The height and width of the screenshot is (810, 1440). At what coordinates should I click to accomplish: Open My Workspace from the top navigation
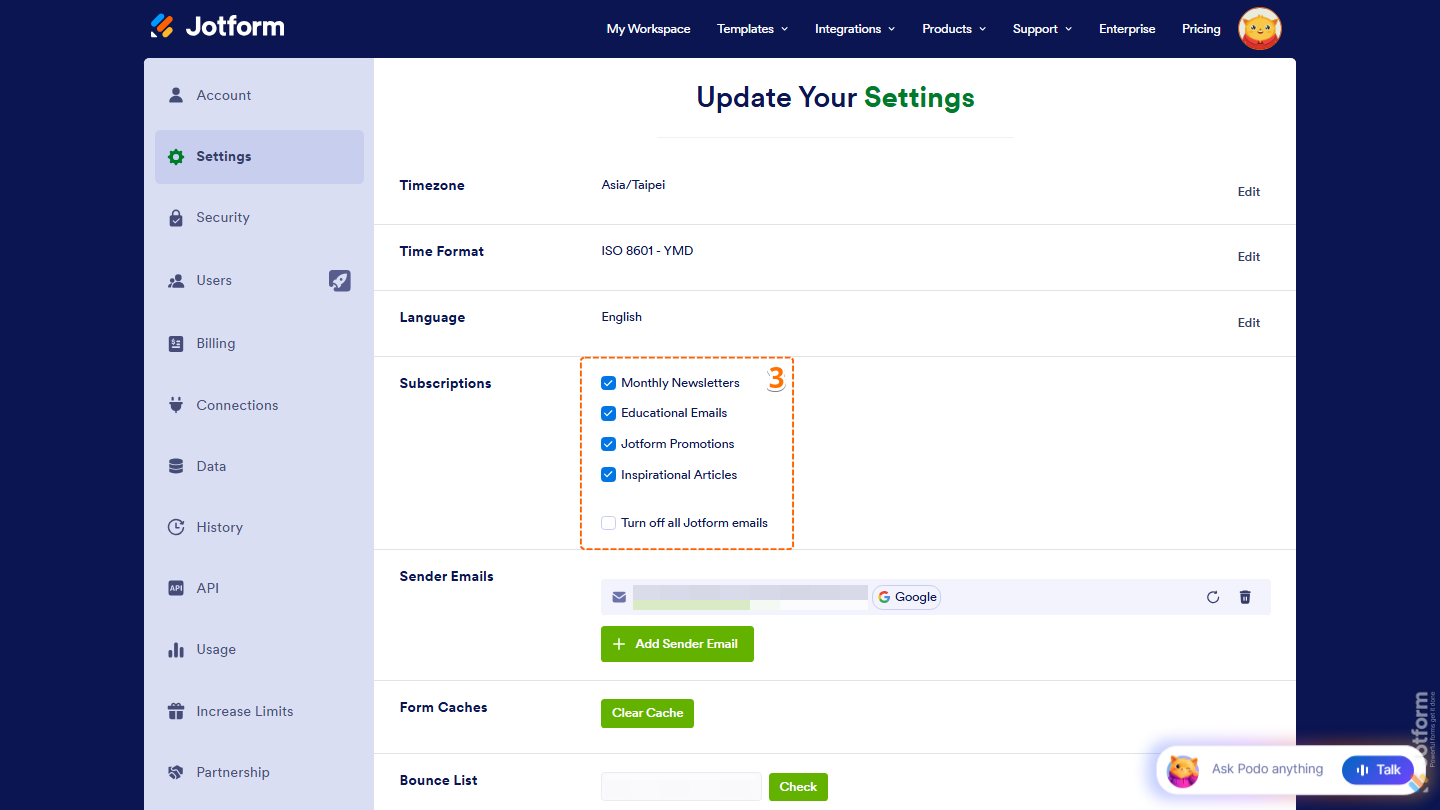pyautogui.click(x=648, y=29)
